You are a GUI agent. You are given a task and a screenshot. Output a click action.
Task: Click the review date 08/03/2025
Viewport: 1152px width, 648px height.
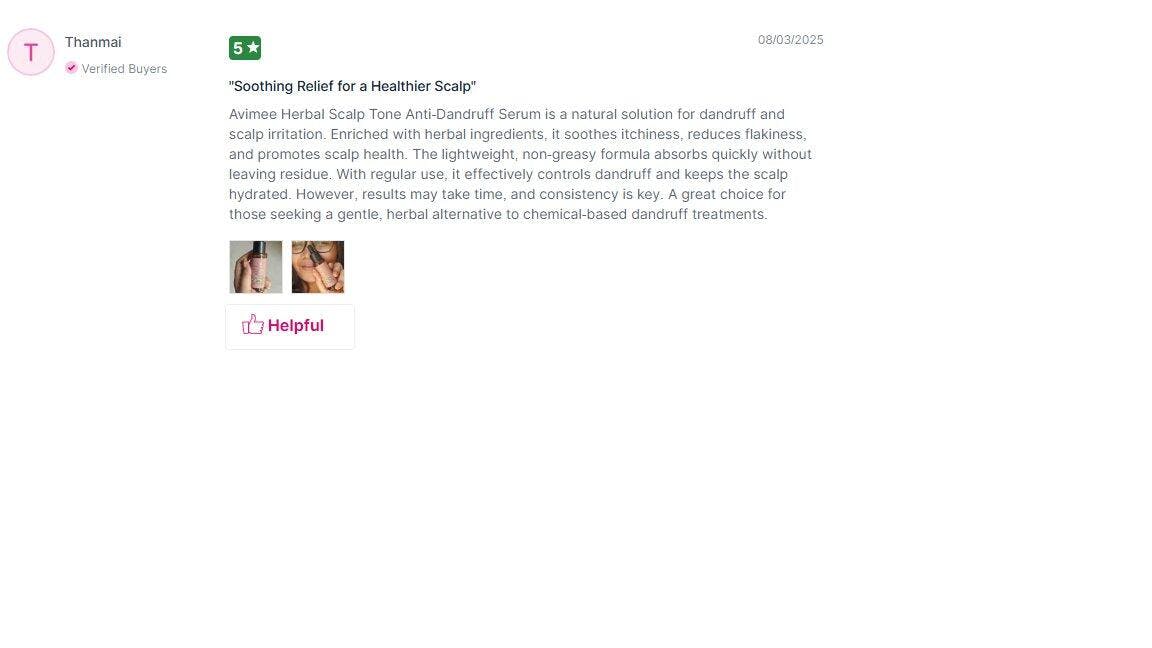click(x=791, y=40)
